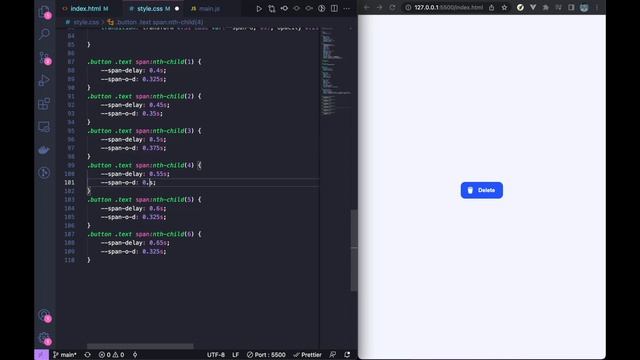Click the Port : 5500 Live Server item
This screenshot has height=360, width=640.
coord(266,355)
